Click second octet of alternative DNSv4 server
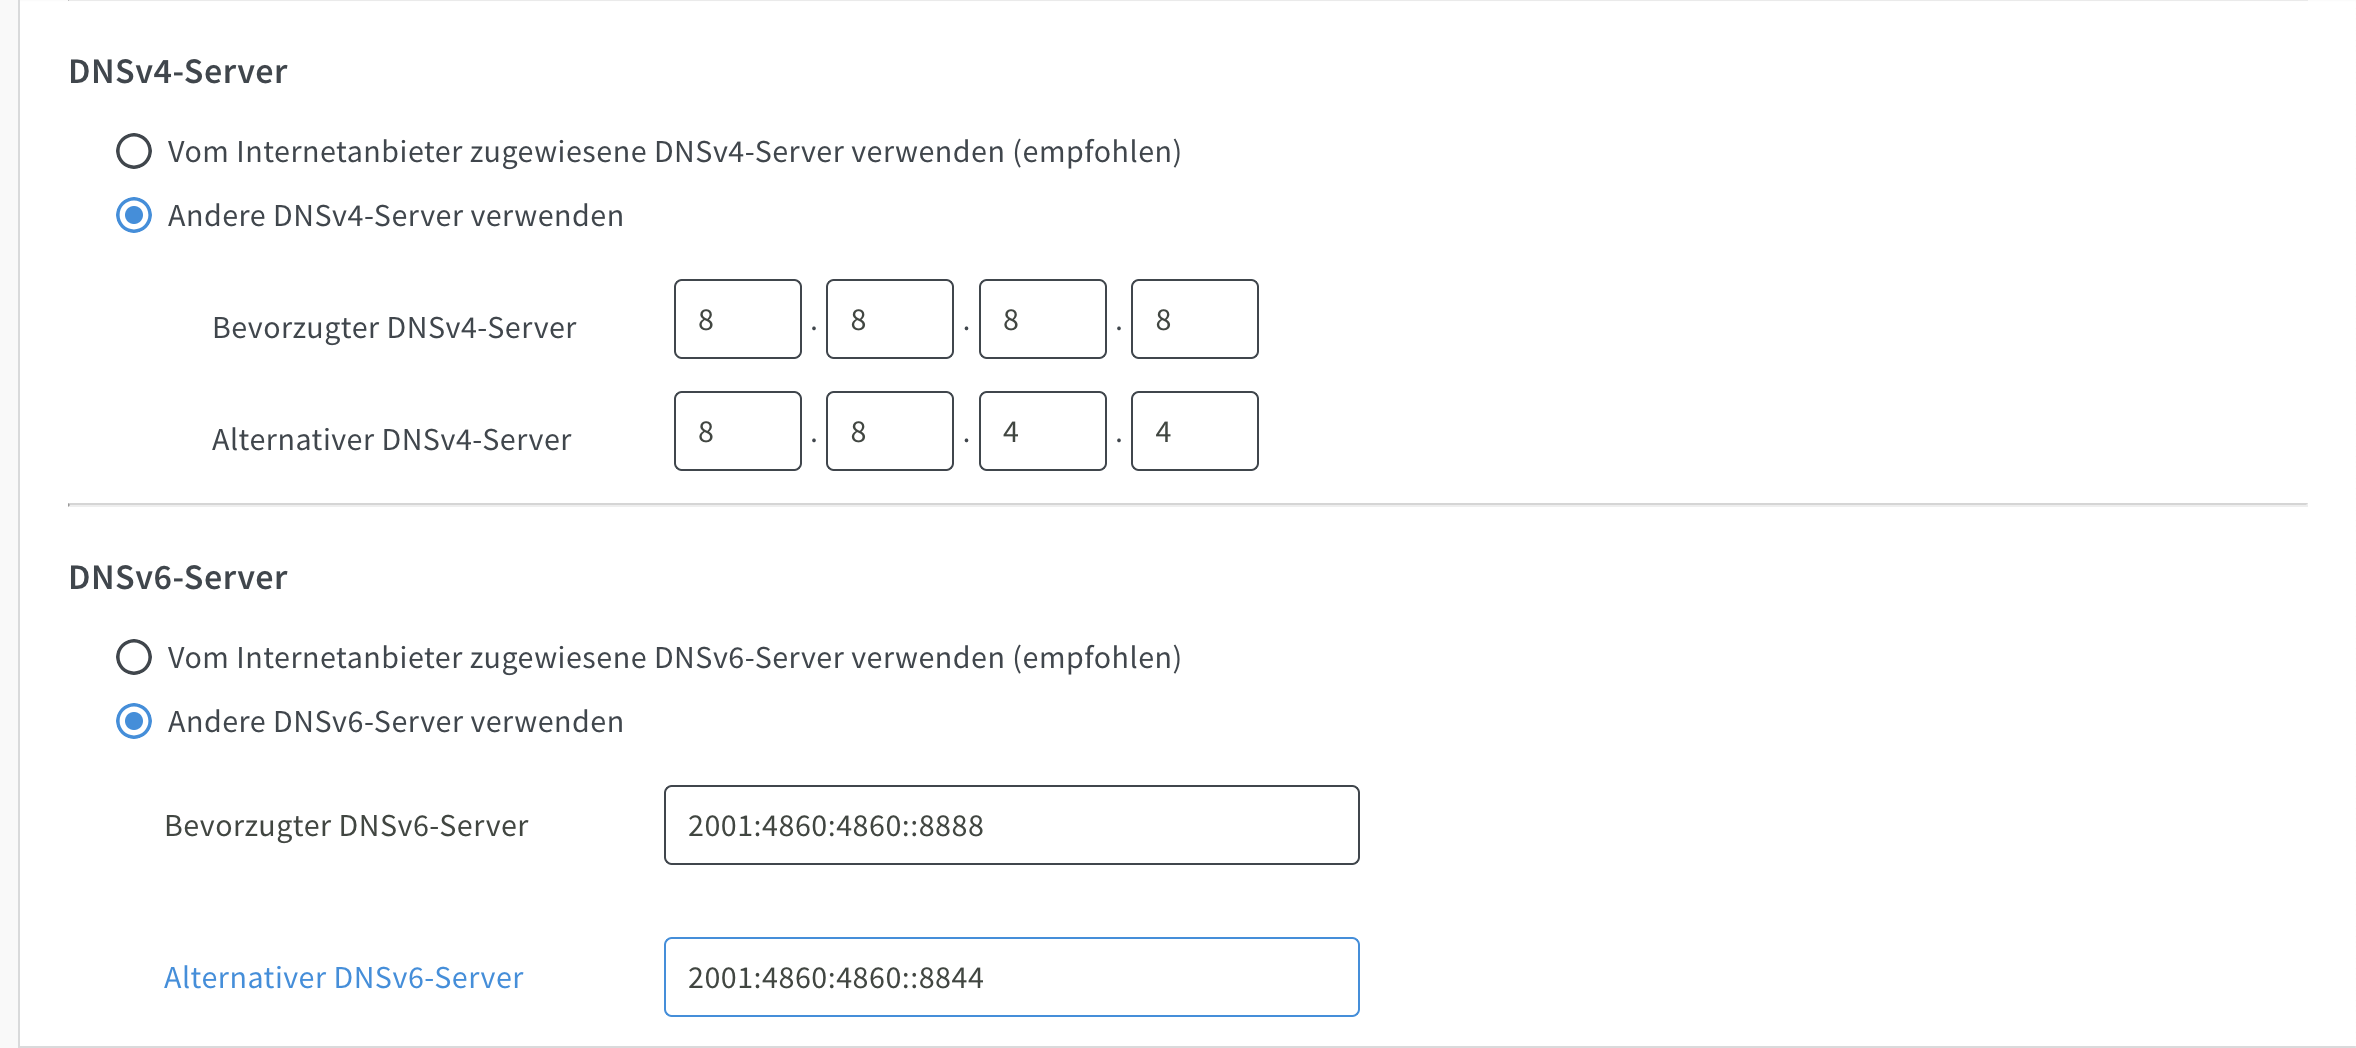The width and height of the screenshot is (2356, 1048). pos(890,431)
